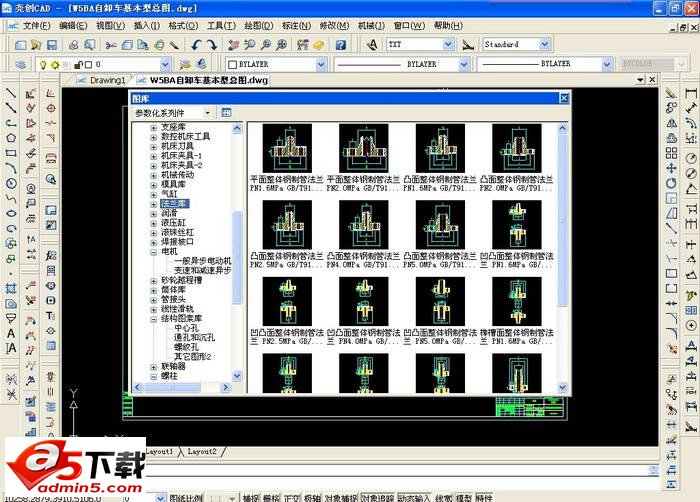Click the Redo arrow icon
The width and height of the screenshot is (700, 502).
(213, 45)
